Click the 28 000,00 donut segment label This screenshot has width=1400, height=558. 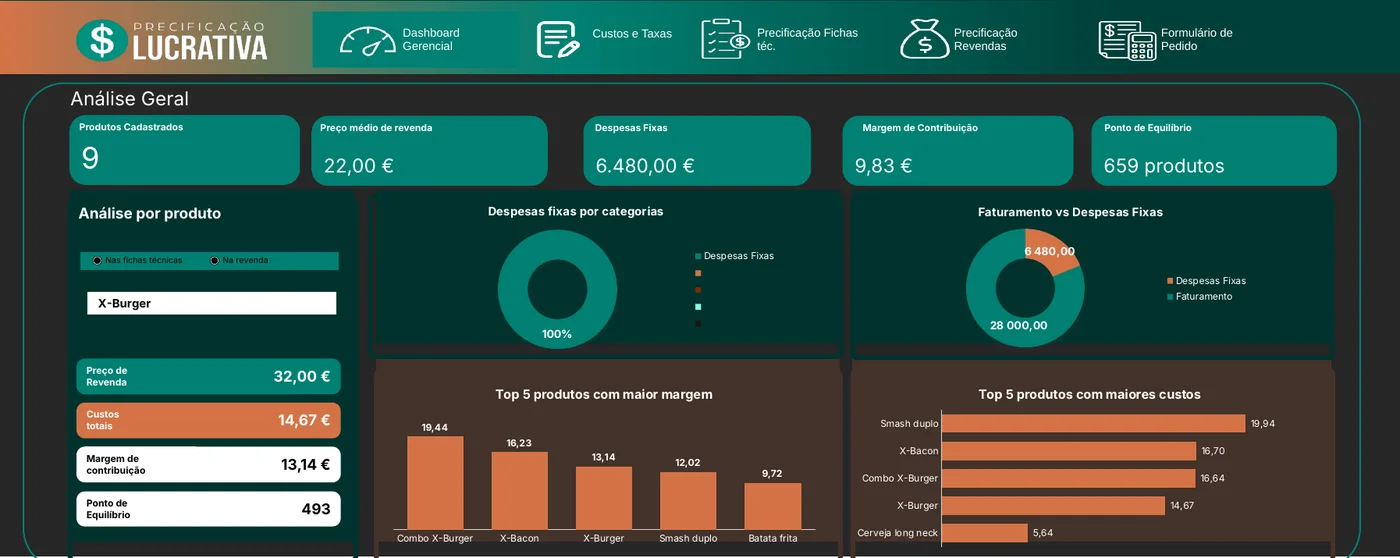[1019, 325]
